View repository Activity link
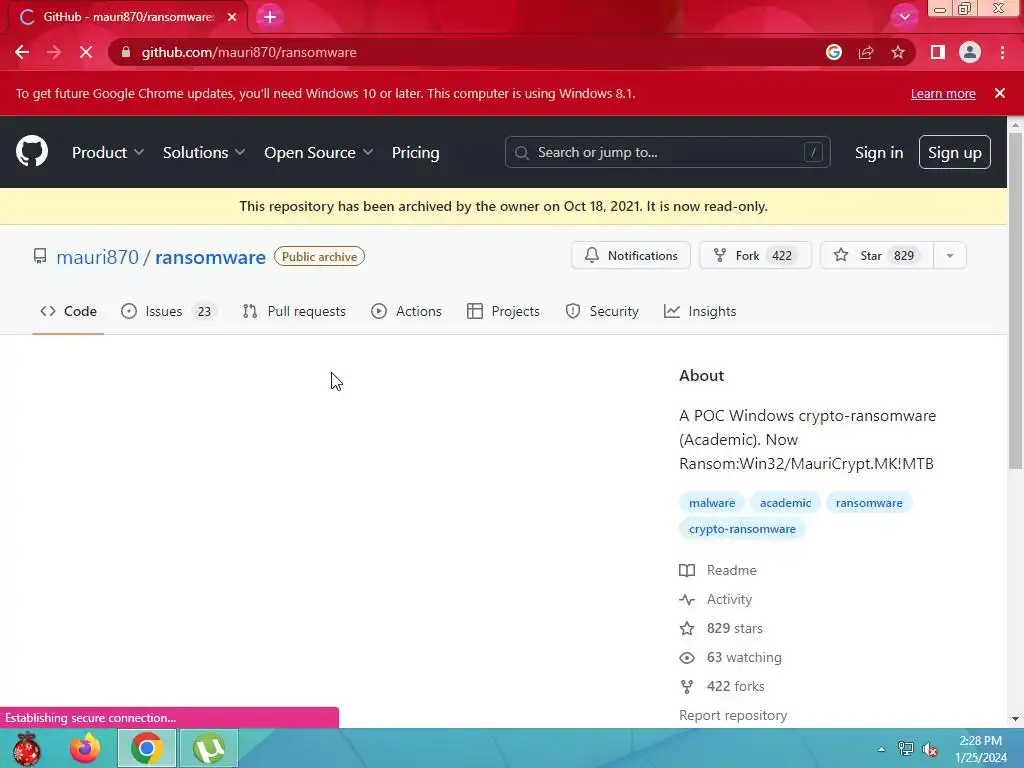Screen dimensions: 1024x768 point(716,600)
